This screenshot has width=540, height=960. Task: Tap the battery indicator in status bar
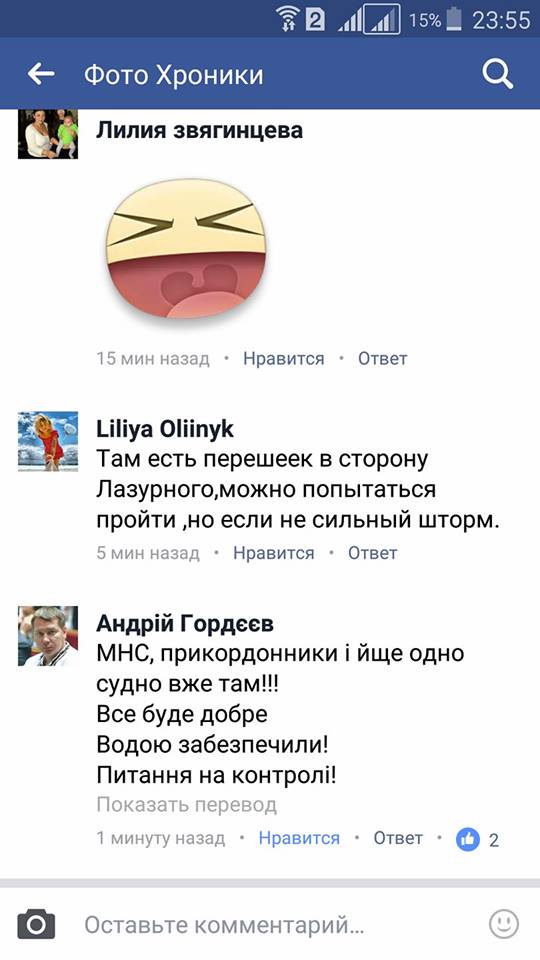click(453, 20)
